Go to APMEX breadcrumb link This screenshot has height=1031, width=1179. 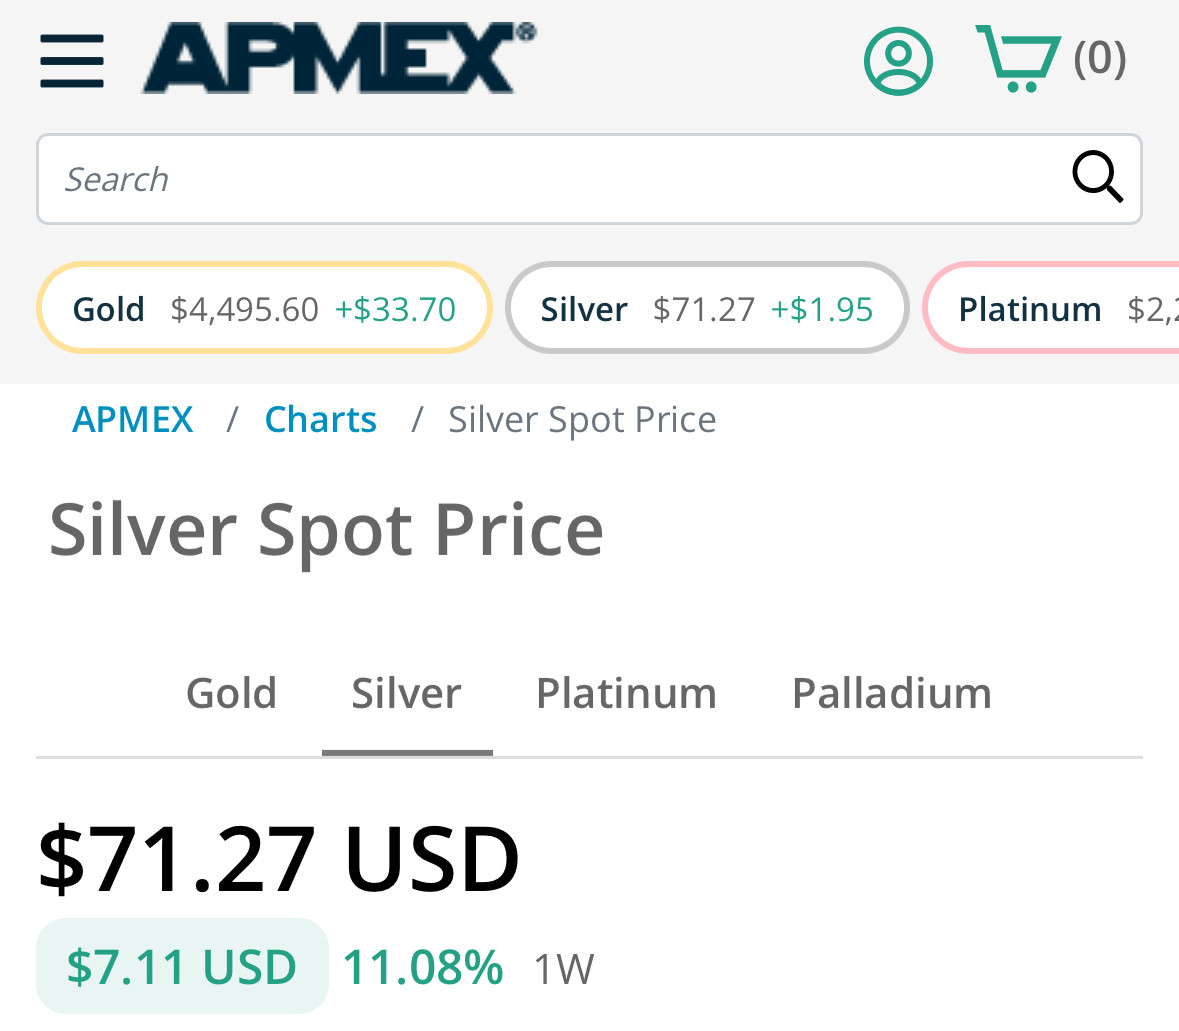[x=133, y=419]
